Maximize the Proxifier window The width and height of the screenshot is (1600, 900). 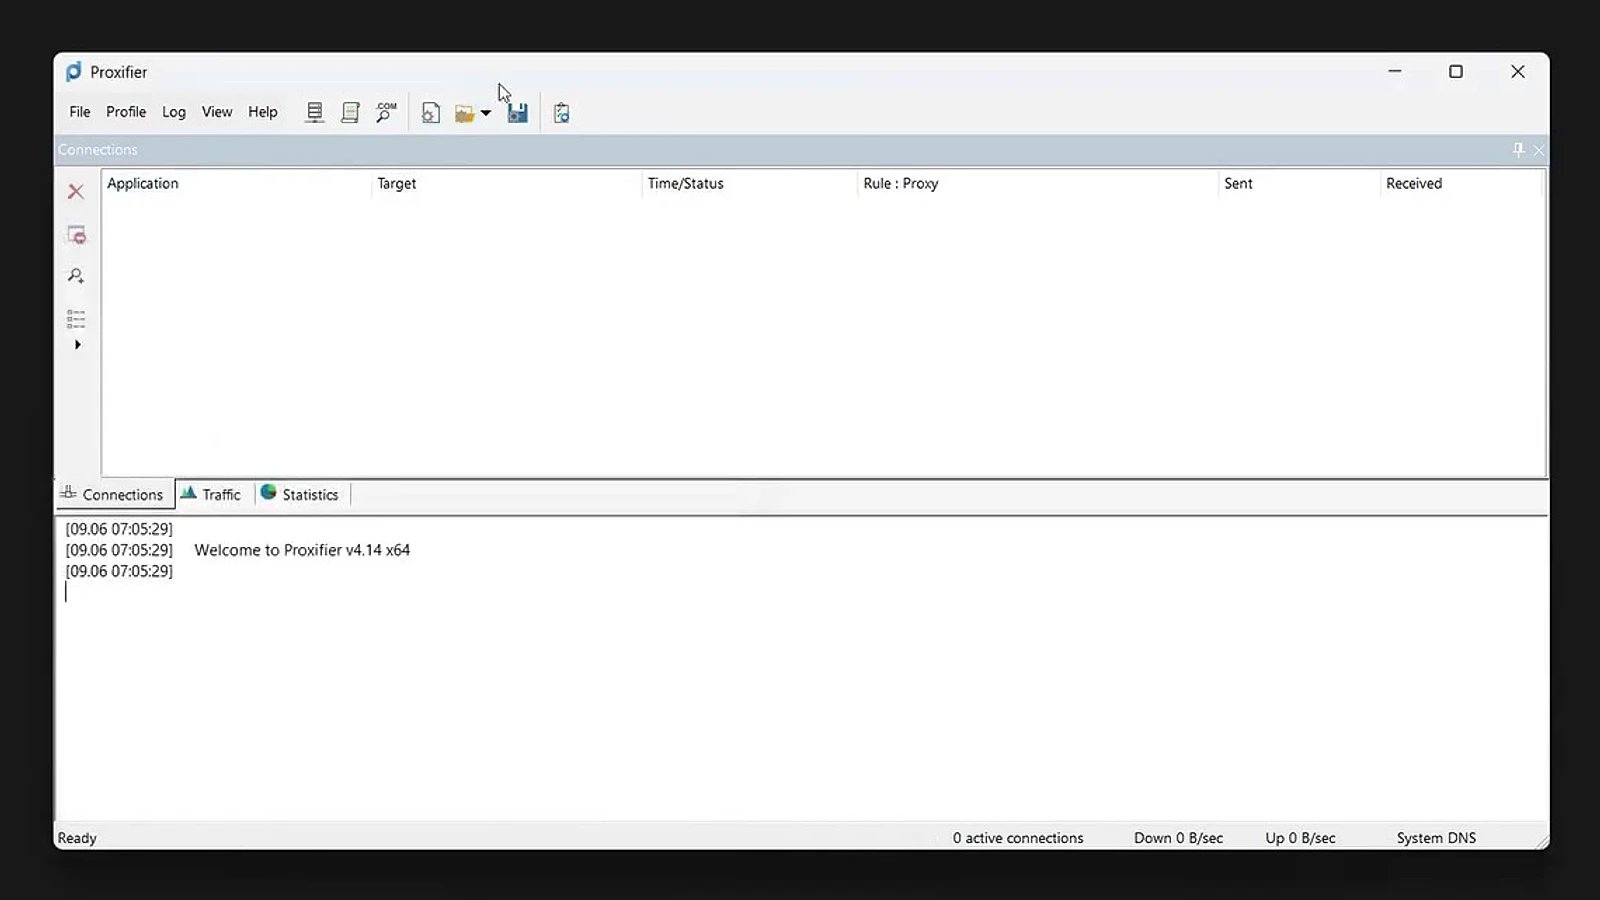click(1456, 72)
